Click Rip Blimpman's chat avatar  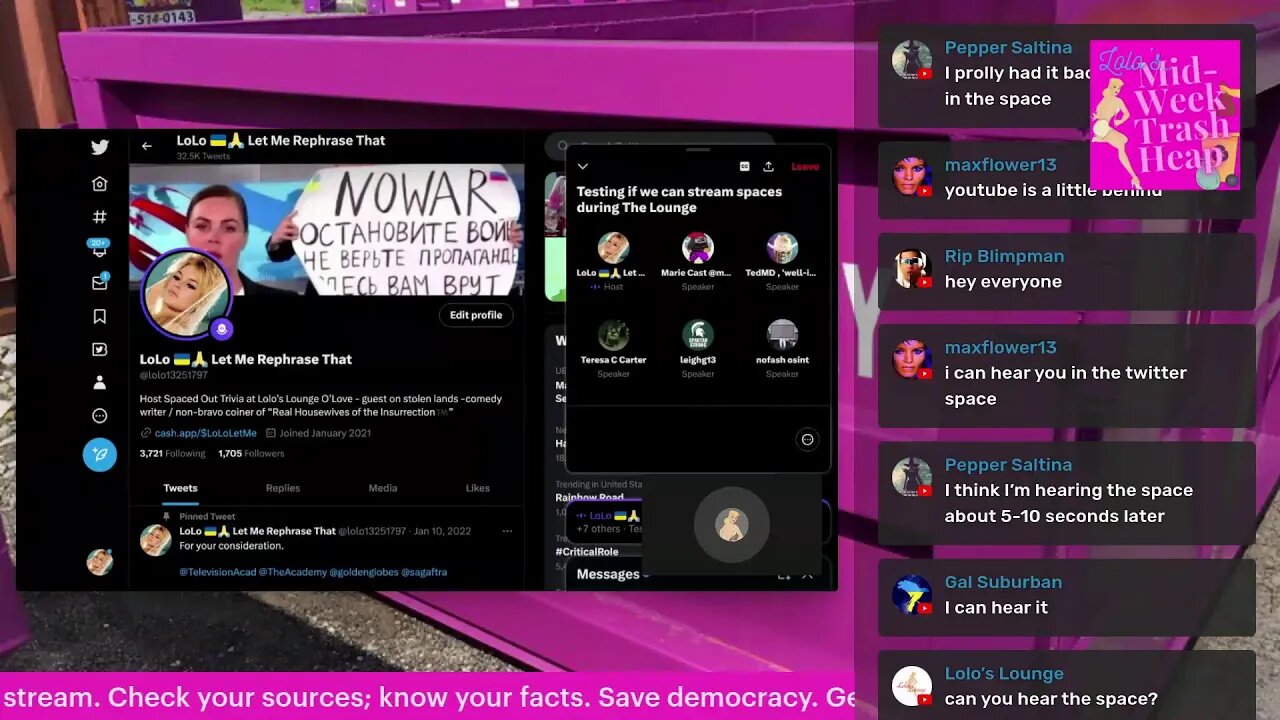pyautogui.click(x=912, y=268)
